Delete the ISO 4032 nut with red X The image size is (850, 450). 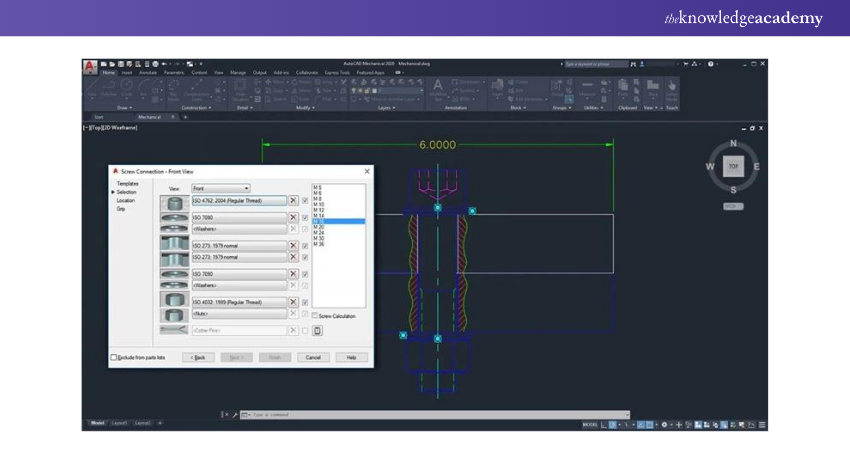click(x=293, y=301)
